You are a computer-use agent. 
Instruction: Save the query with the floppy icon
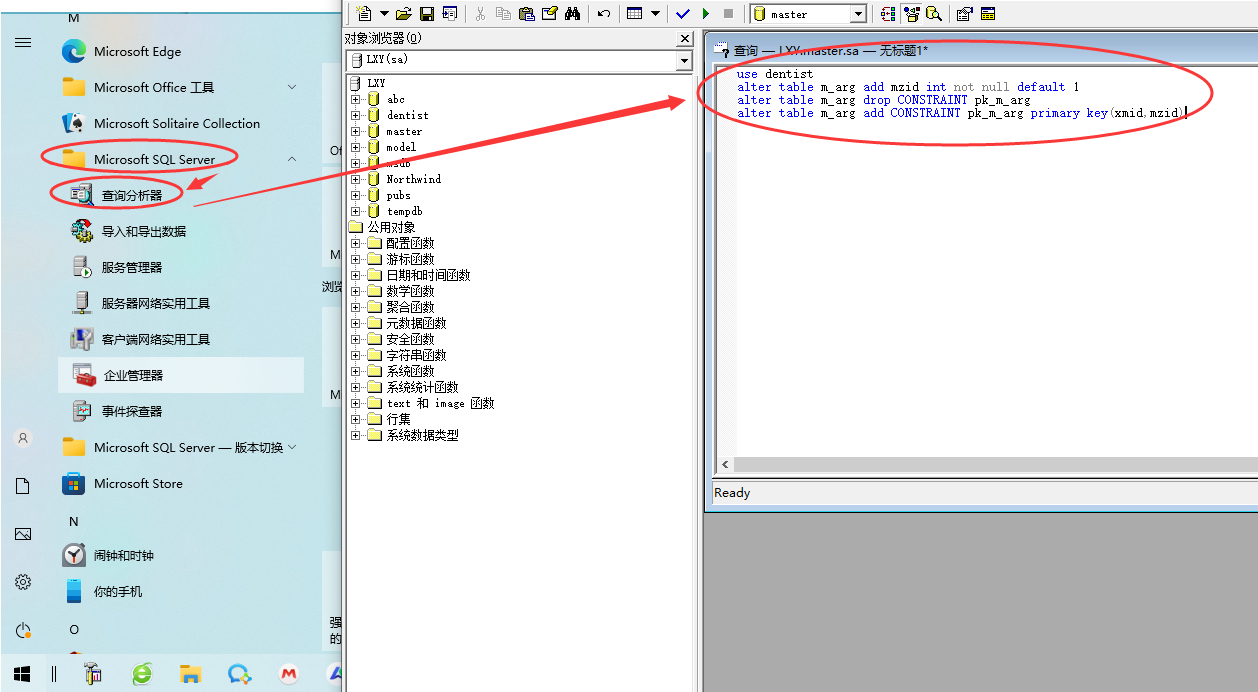[427, 14]
